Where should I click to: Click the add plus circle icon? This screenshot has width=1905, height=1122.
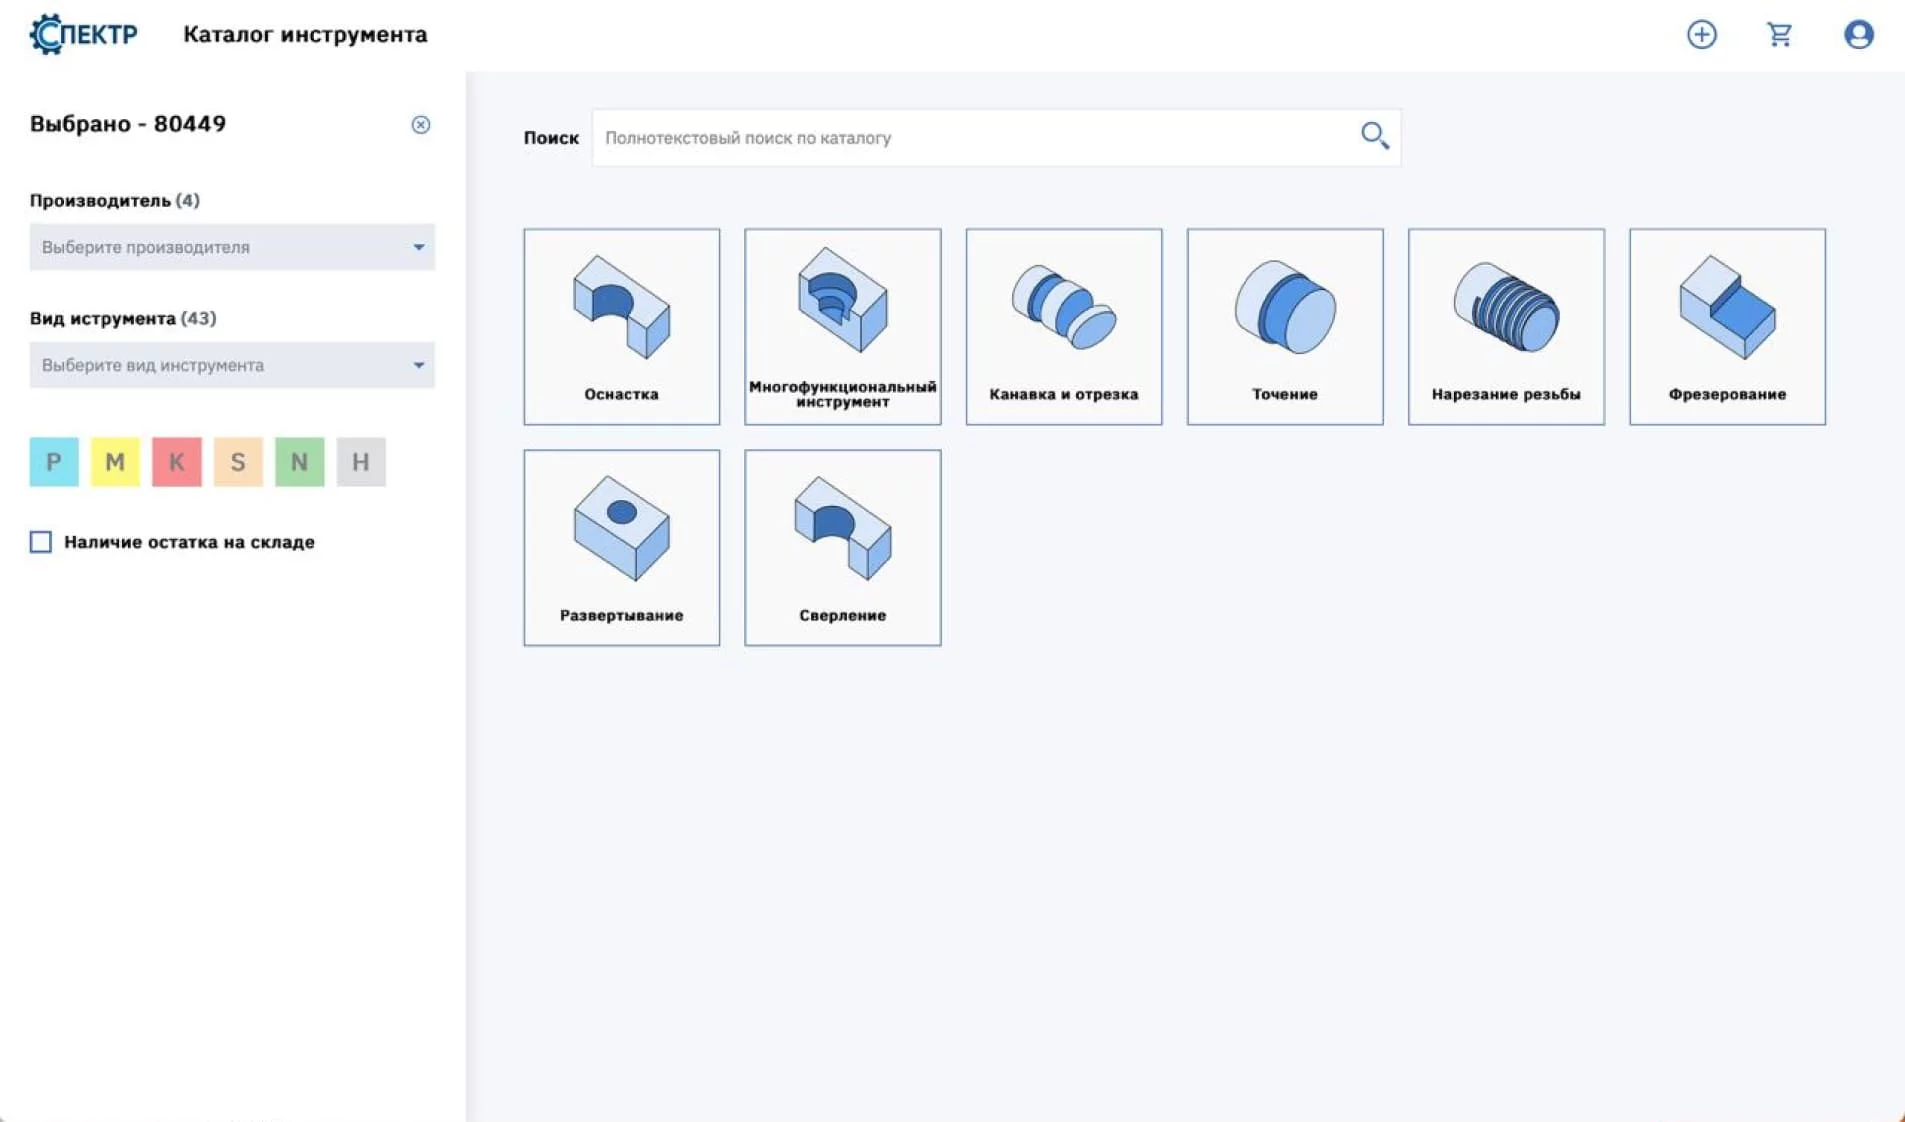1701,35
